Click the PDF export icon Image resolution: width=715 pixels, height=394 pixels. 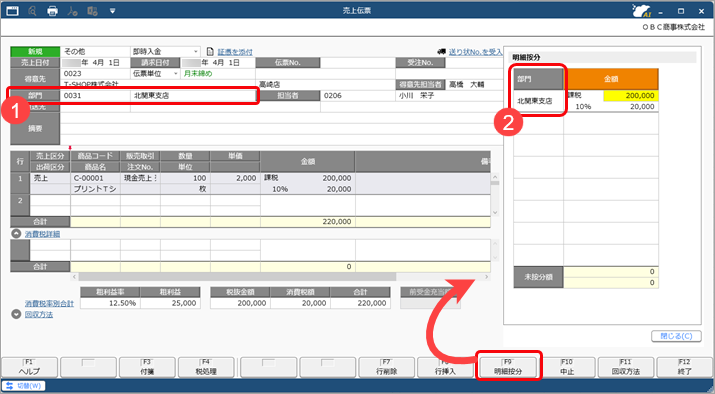point(72,10)
